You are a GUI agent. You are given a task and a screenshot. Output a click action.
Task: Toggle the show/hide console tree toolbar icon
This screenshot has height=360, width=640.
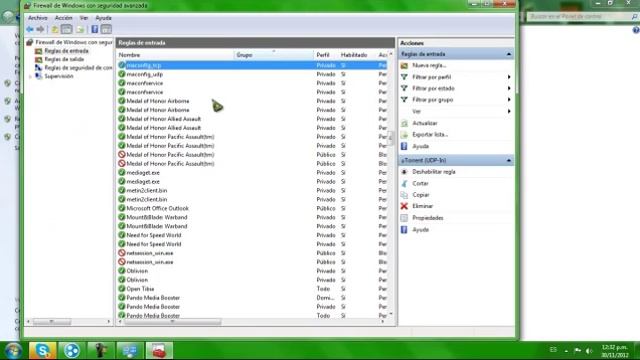click(x=66, y=29)
